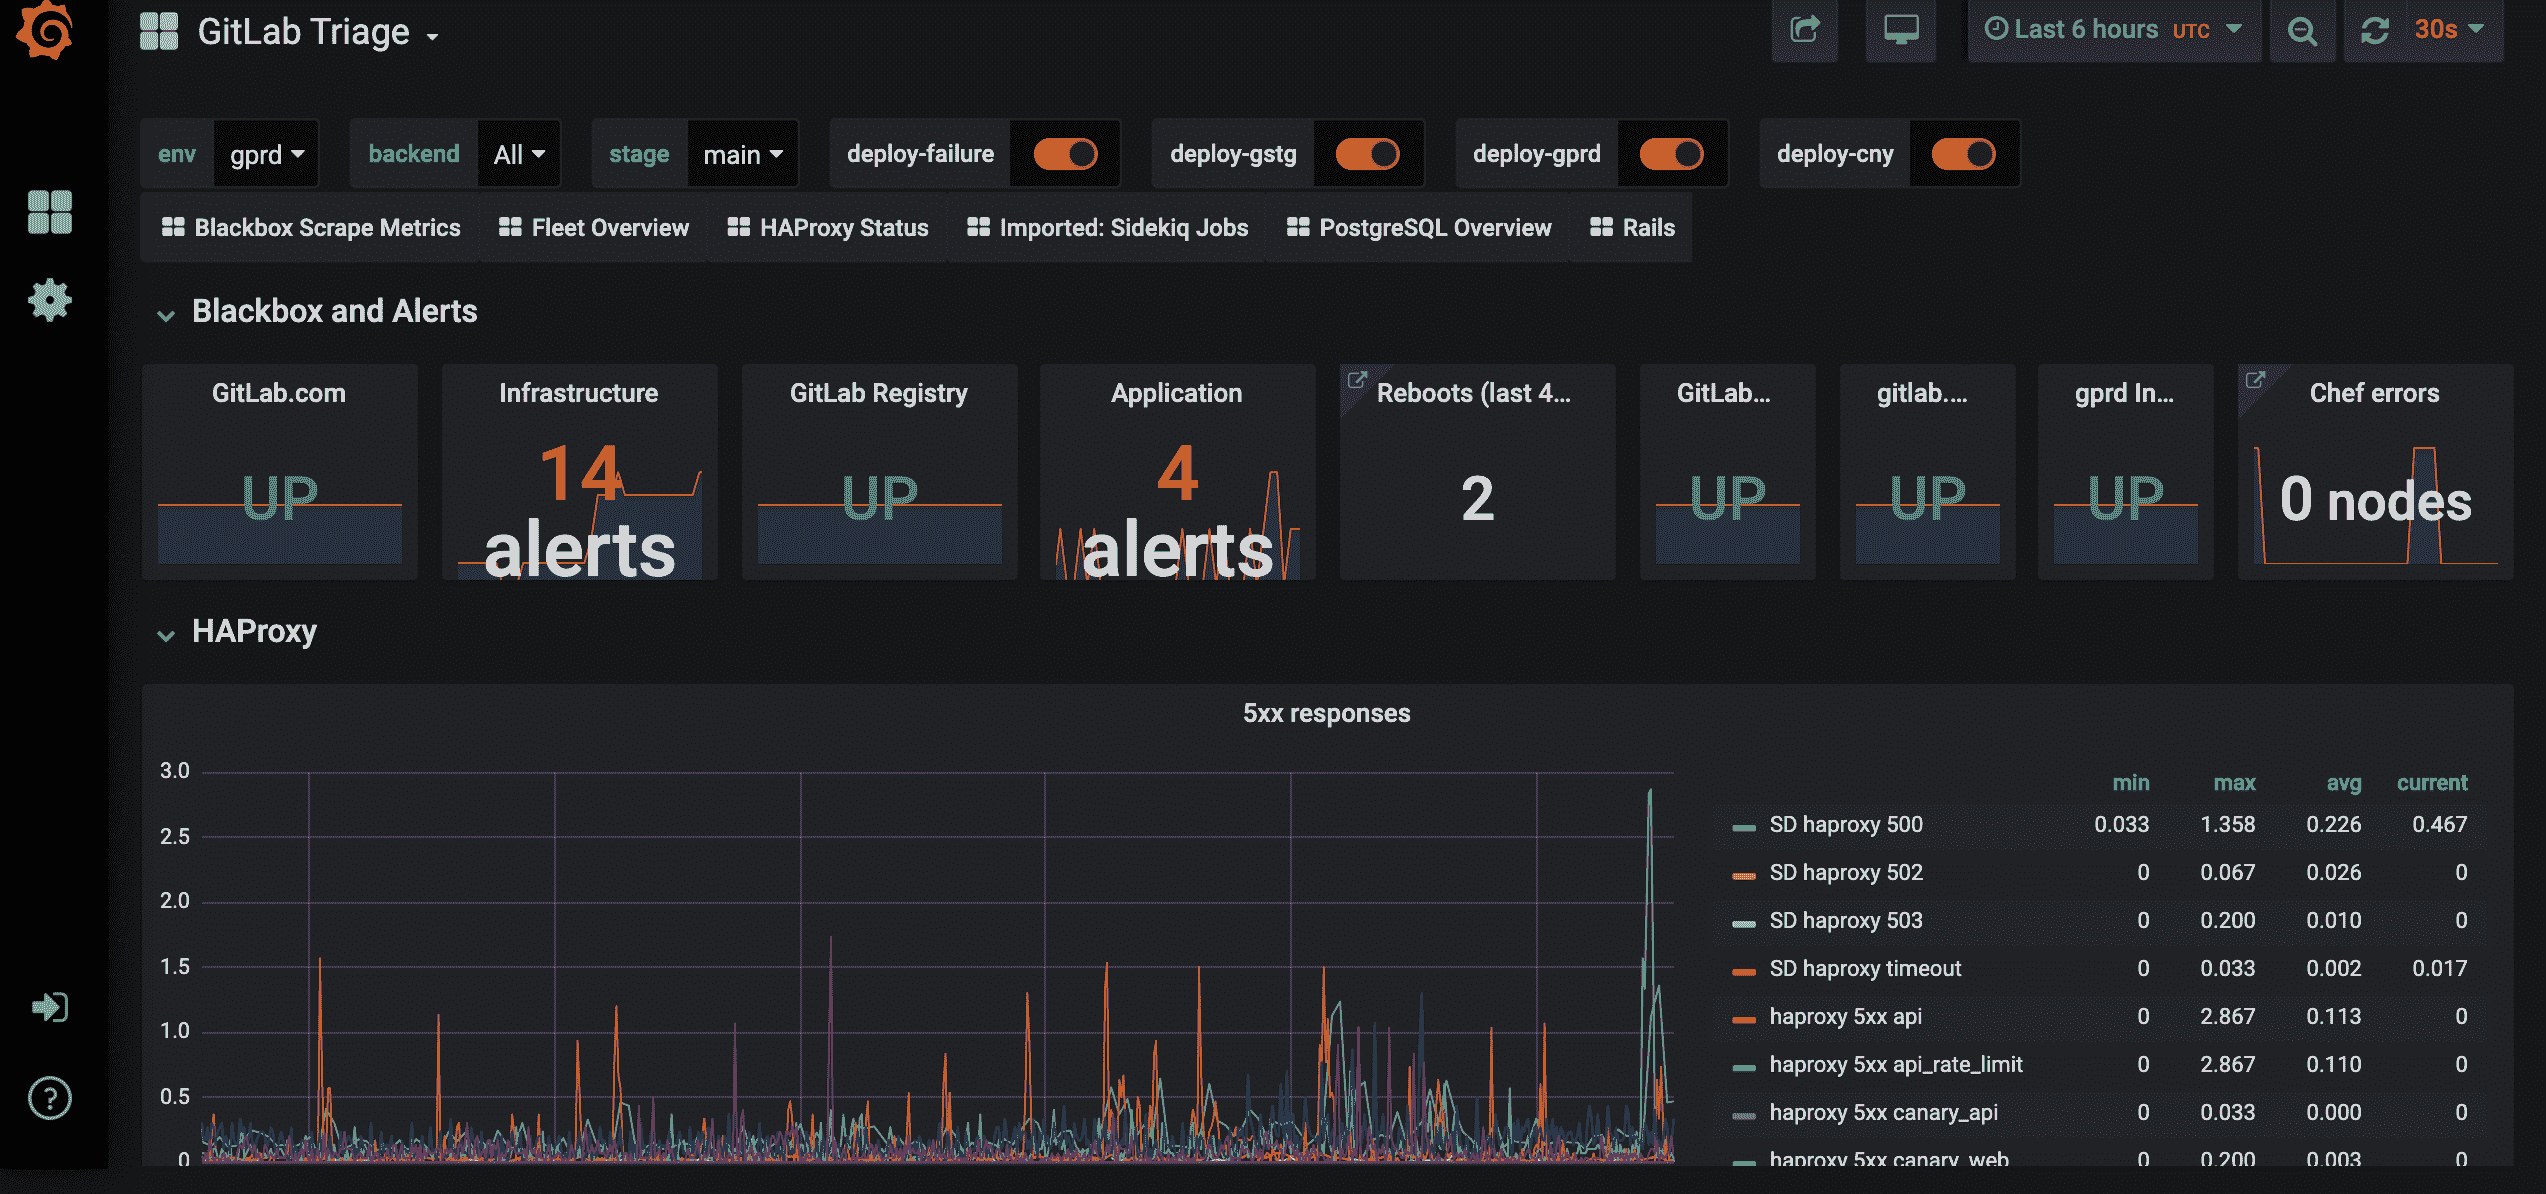Collapse the Blackbox and Alerts row
Screen dimensions: 2546x1194
click(166, 314)
